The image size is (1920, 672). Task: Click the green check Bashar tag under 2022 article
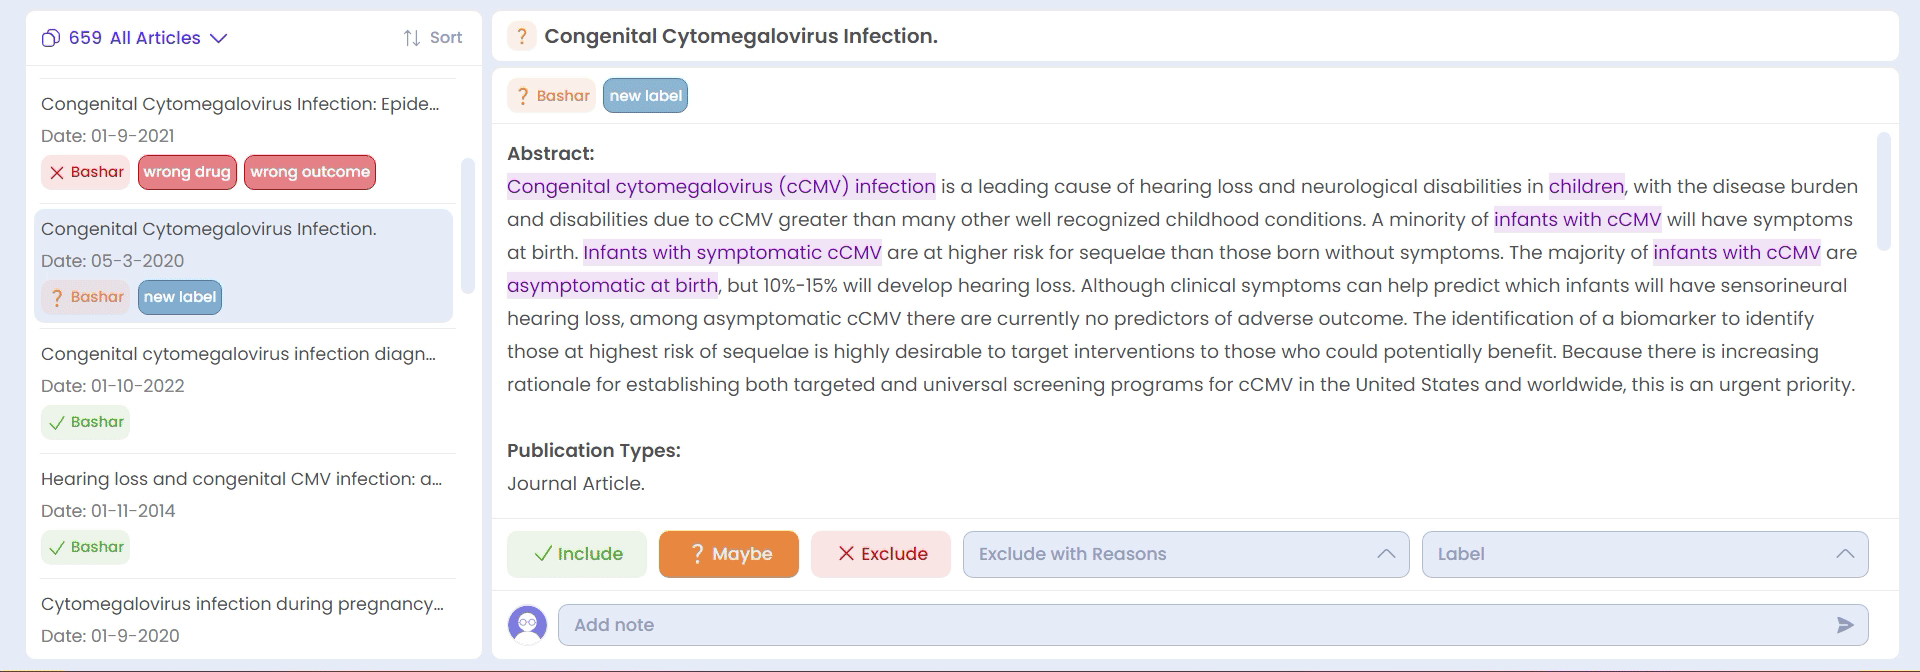[x=86, y=422]
